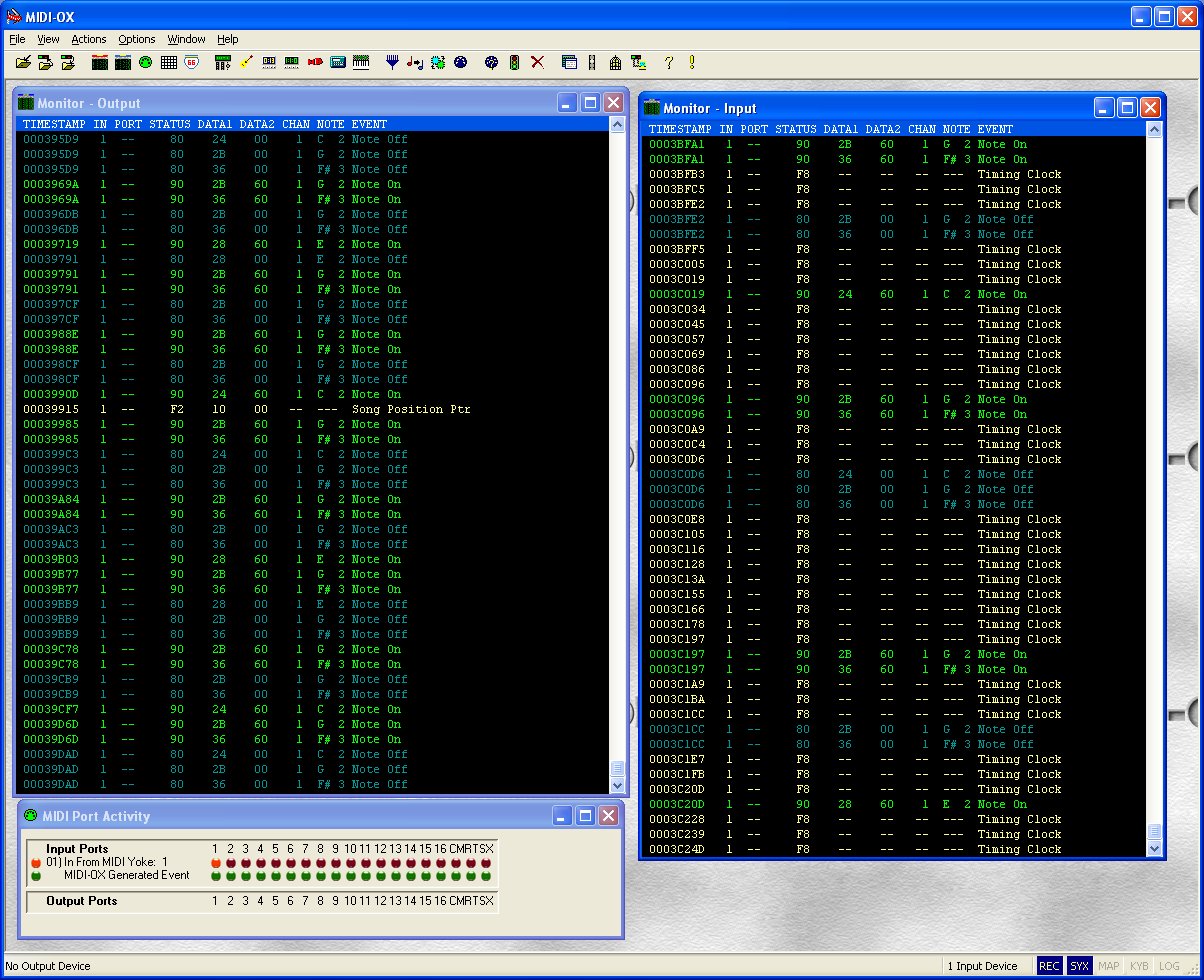Click the Monitor - Input title bar icon
Screen dimensions: 1204x980
pyautogui.click(x=652, y=107)
